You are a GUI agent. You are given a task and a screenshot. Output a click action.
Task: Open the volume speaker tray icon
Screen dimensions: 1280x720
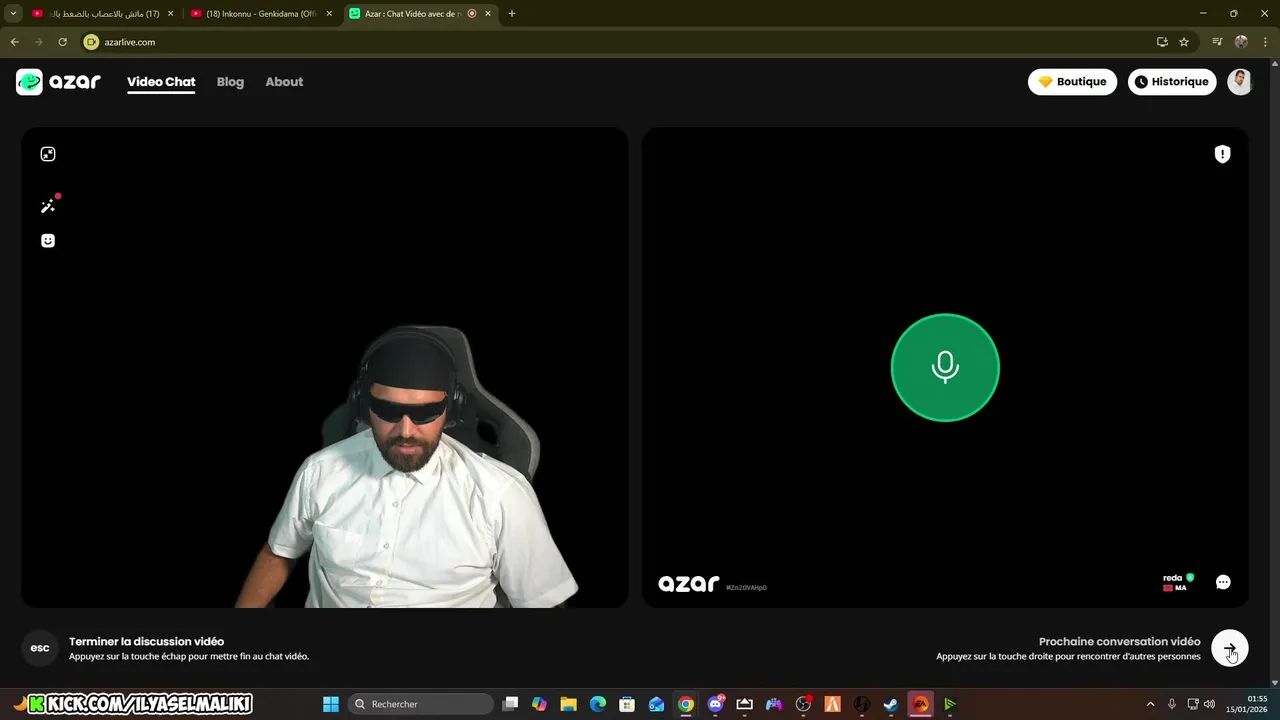click(x=1209, y=704)
